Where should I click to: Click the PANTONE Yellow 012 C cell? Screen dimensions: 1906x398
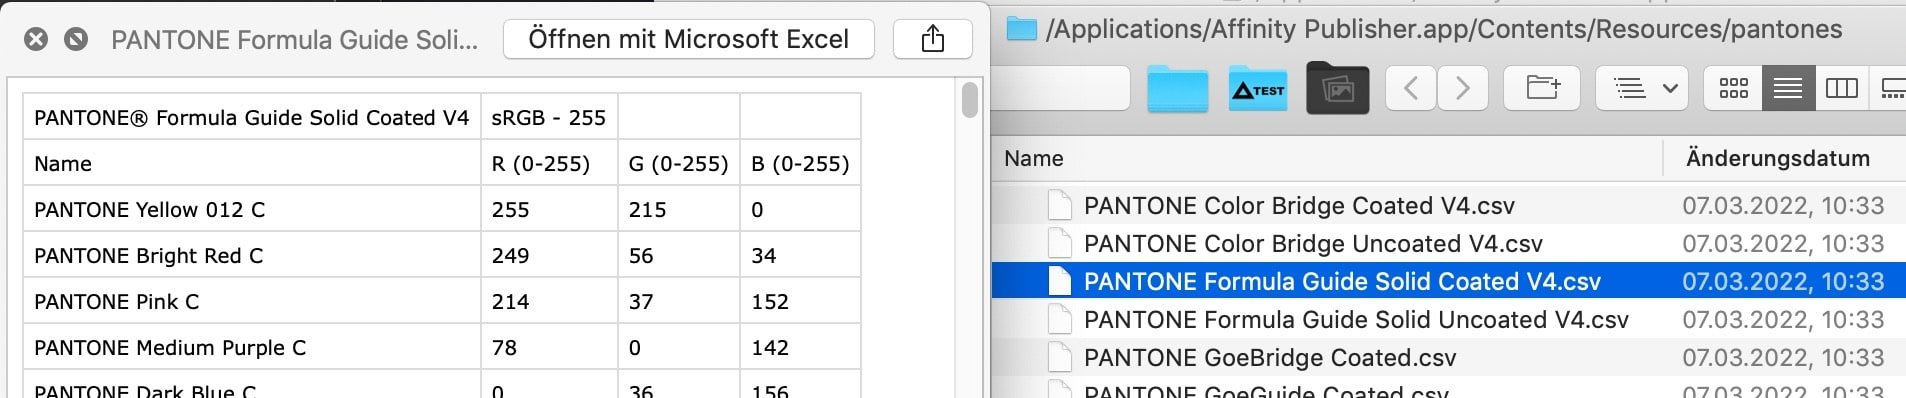[252, 209]
